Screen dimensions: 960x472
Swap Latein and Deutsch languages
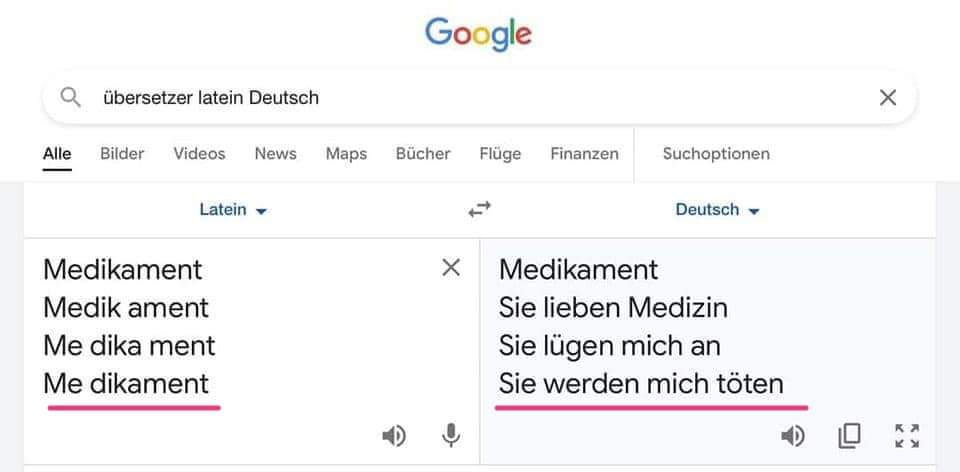point(480,209)
